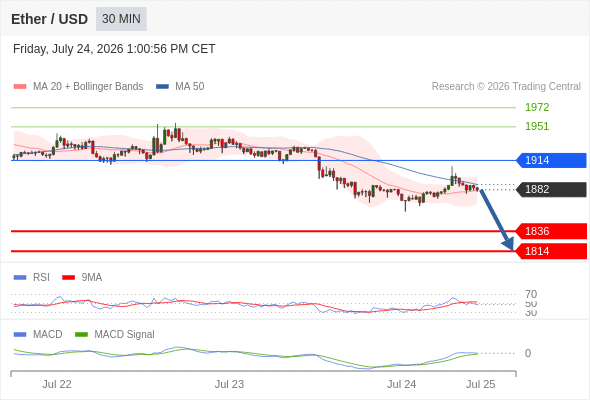The image size is (590, 400).
Task: Click the Jul 24 date axis label
Action: (x=401, y=384)
